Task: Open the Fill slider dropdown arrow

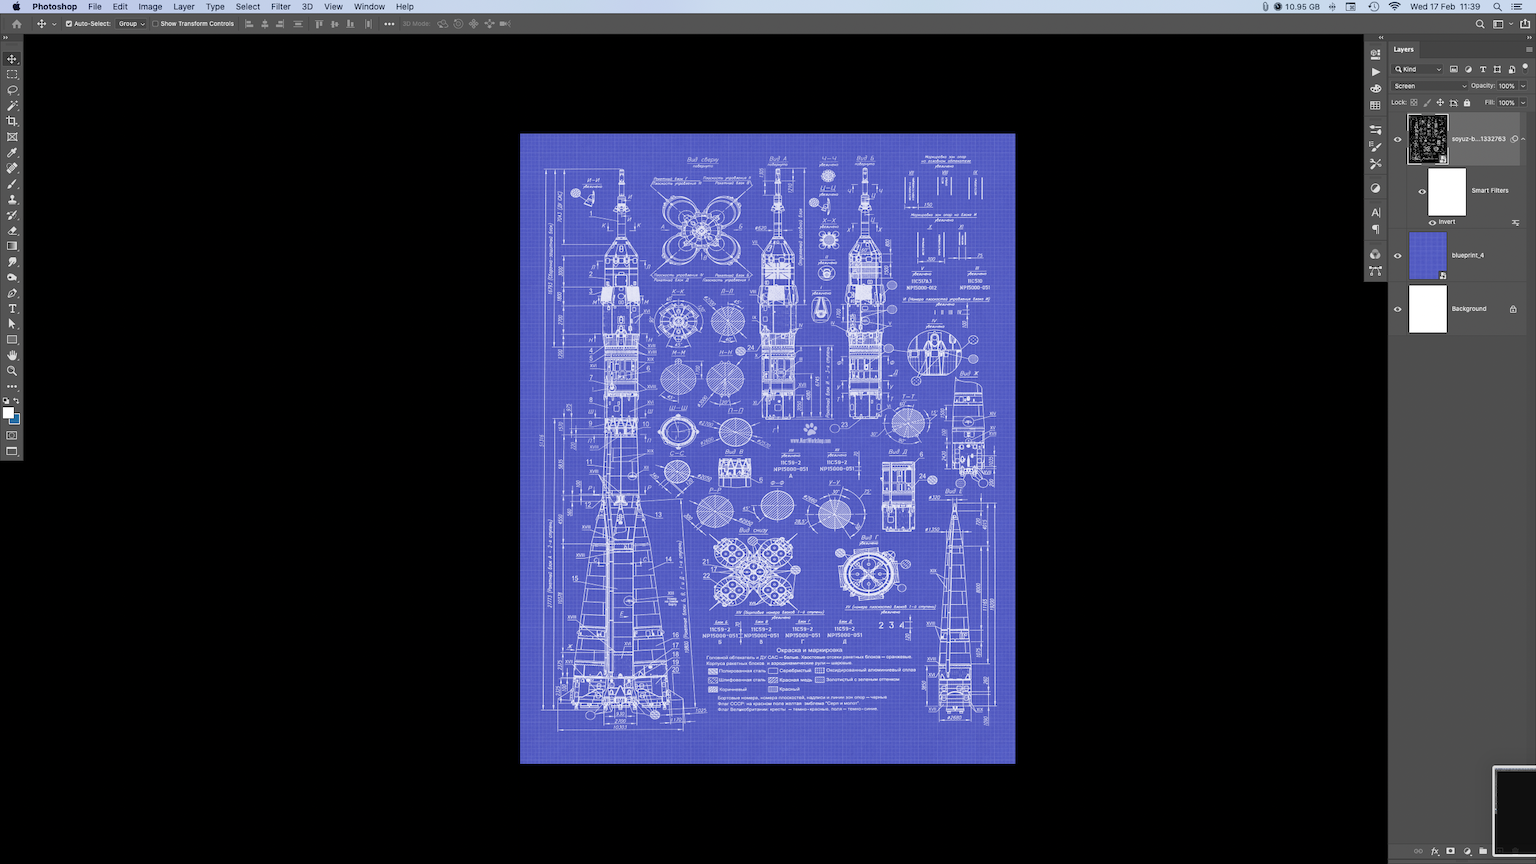Action: tap(1523, 102)
